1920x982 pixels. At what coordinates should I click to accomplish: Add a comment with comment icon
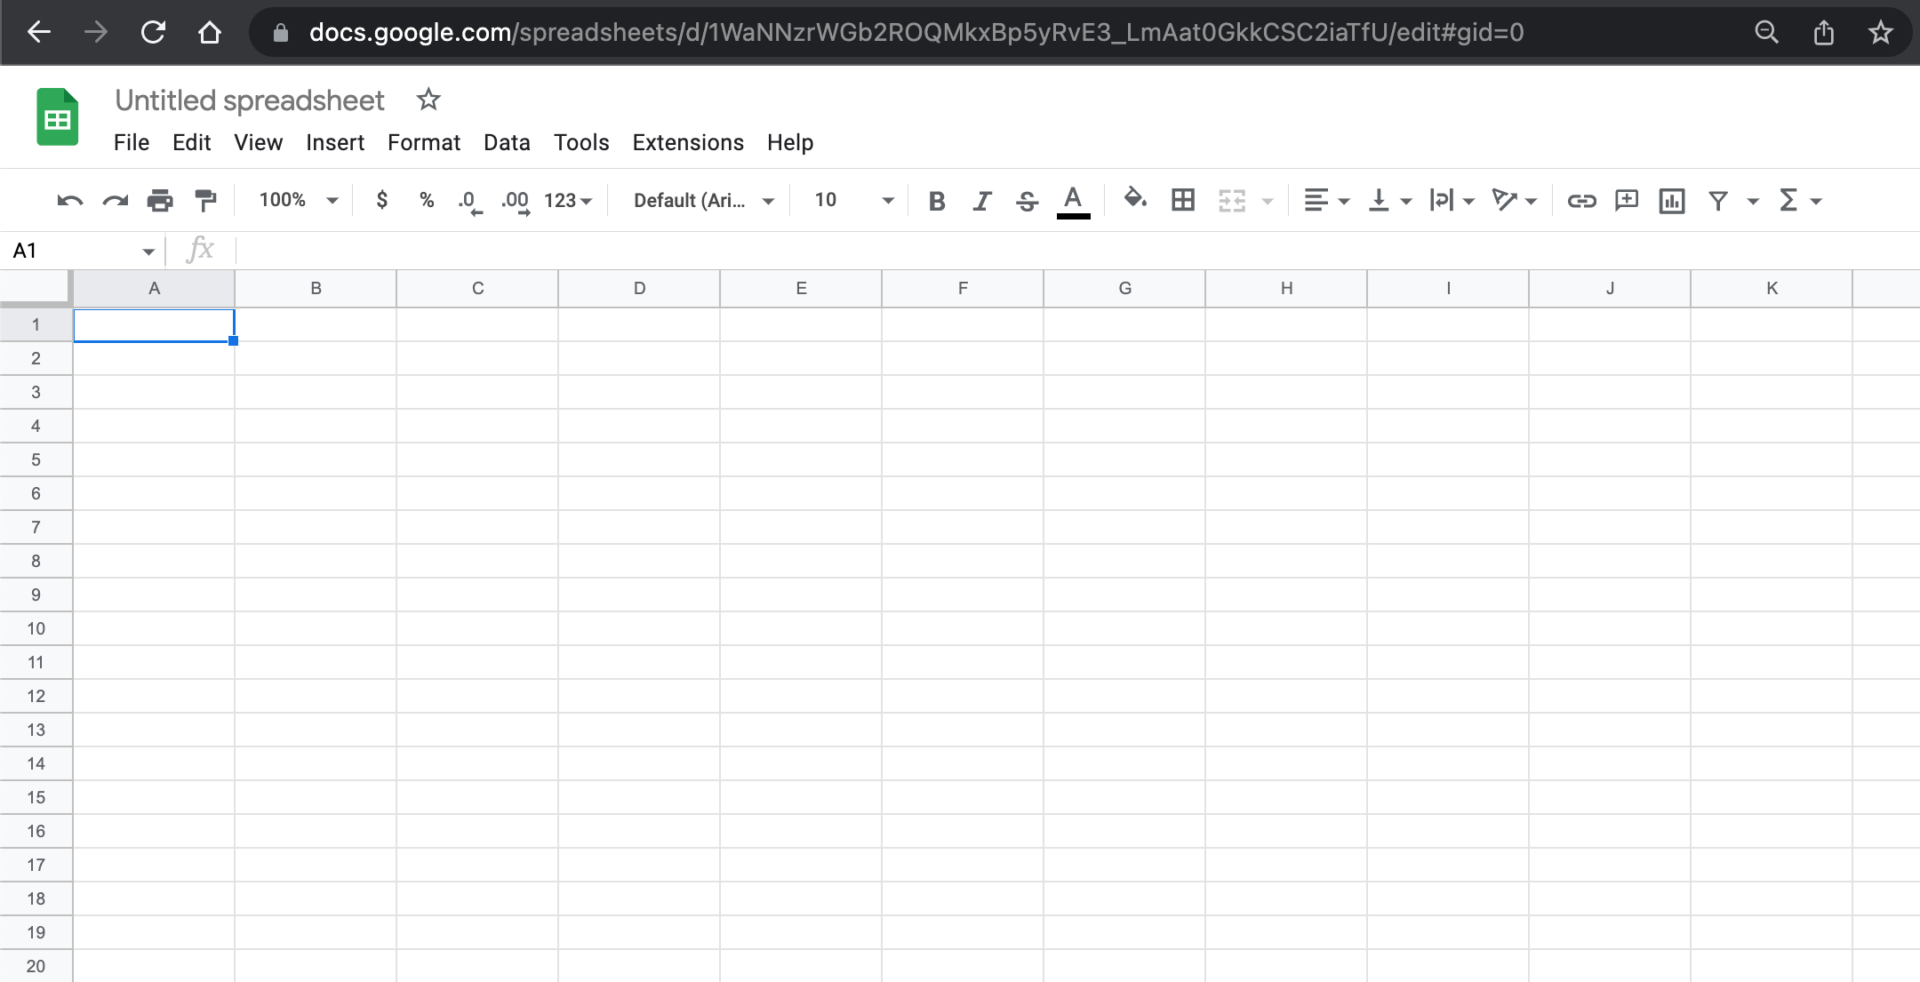[1626, 200]
